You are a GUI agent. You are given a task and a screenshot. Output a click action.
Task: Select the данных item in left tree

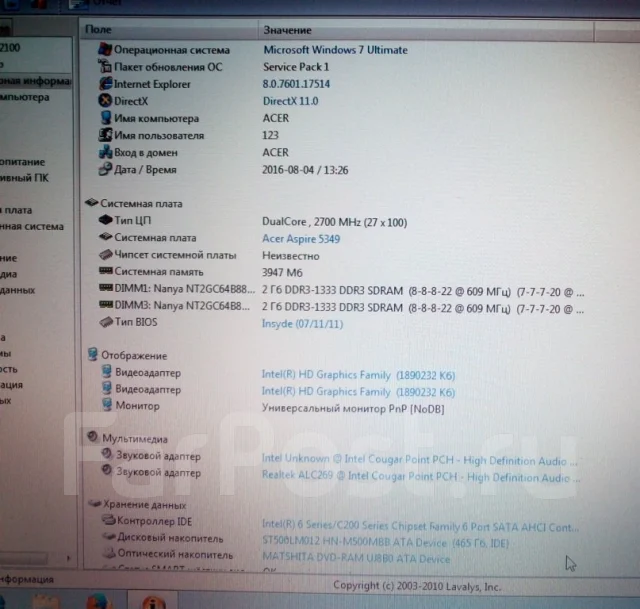click(18, 290)
